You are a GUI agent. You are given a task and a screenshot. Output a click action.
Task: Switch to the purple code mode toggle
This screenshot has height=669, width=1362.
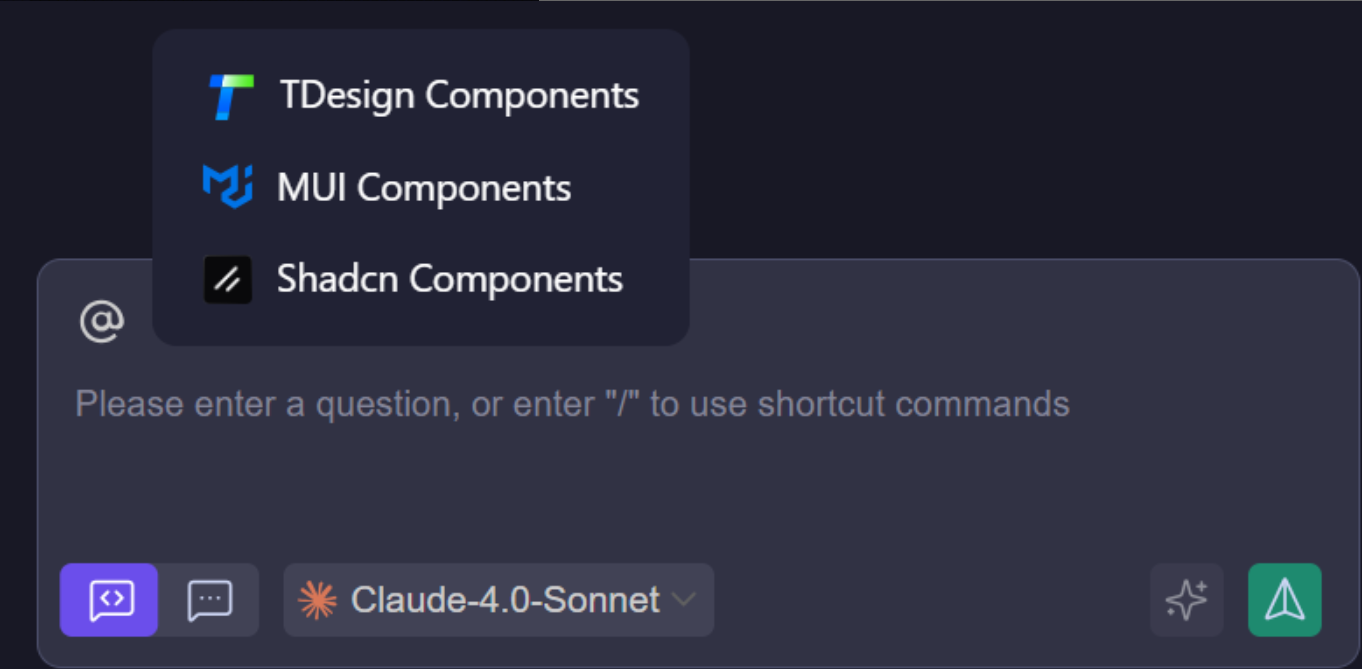(109, 600)
